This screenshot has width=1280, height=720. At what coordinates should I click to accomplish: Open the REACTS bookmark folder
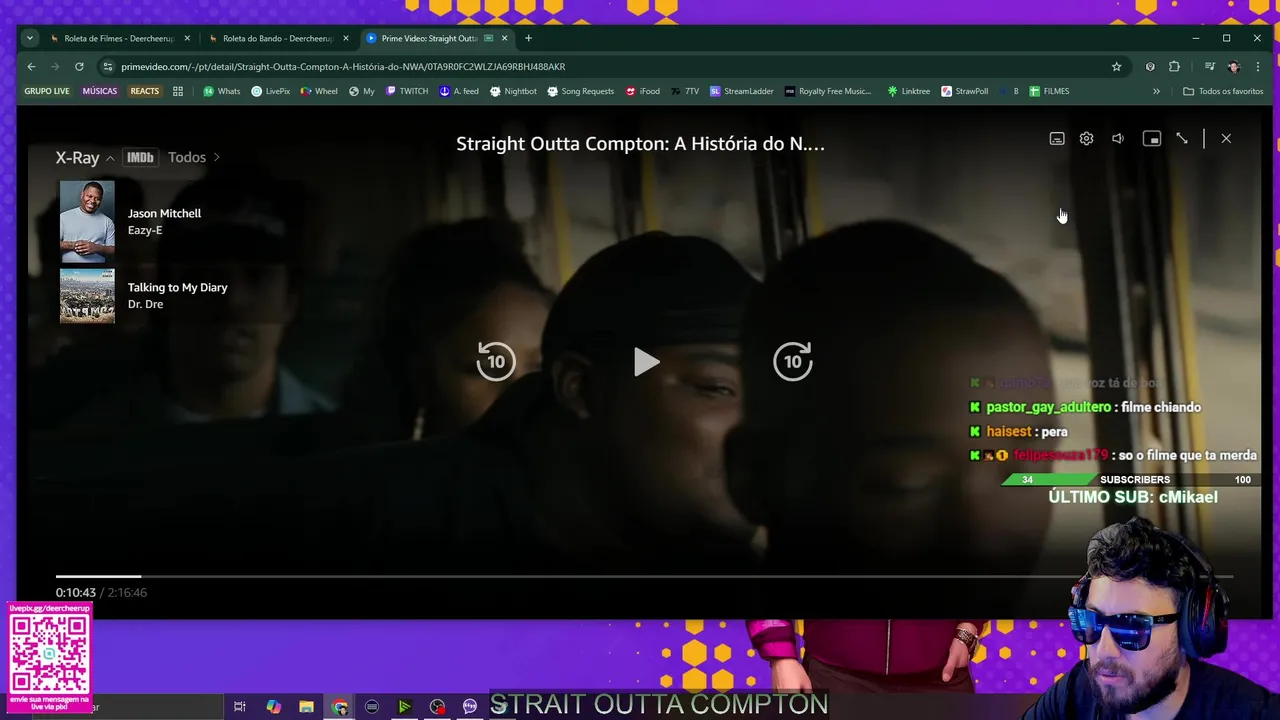(x=145, y=91)
